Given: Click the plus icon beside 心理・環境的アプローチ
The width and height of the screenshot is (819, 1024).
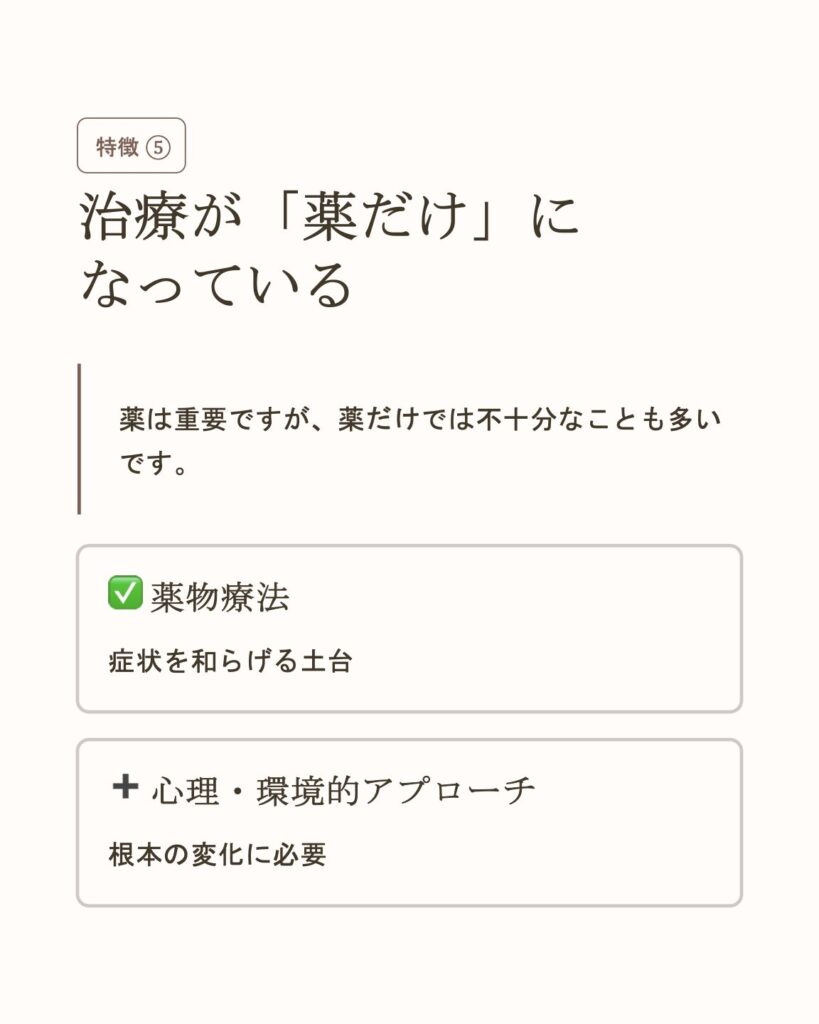Looking at the screenshot, I should point(125,788).
